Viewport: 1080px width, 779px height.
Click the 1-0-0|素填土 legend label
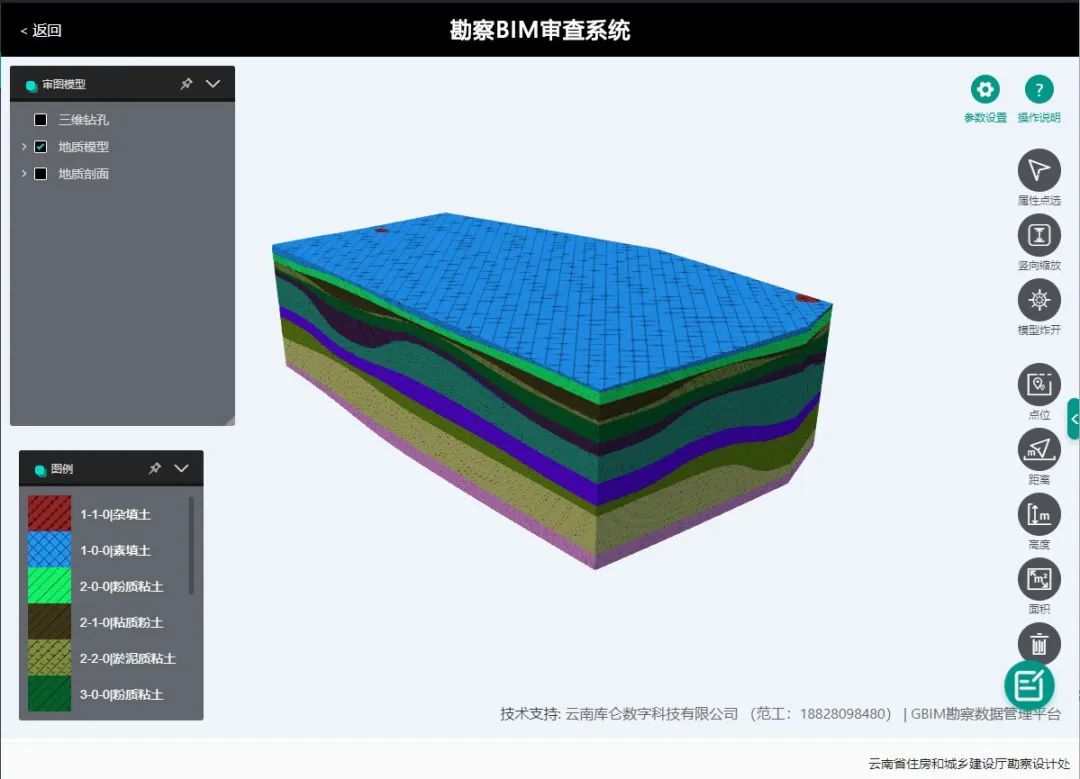coord(115,550)
